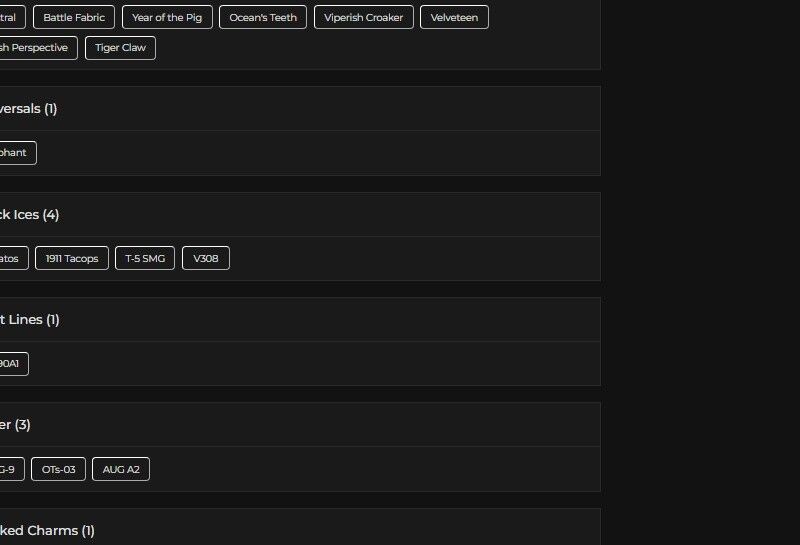This screenshot has height=545, width=800.
Task: Click the tag ending in 'Perspective'
Action: [36, 48]
